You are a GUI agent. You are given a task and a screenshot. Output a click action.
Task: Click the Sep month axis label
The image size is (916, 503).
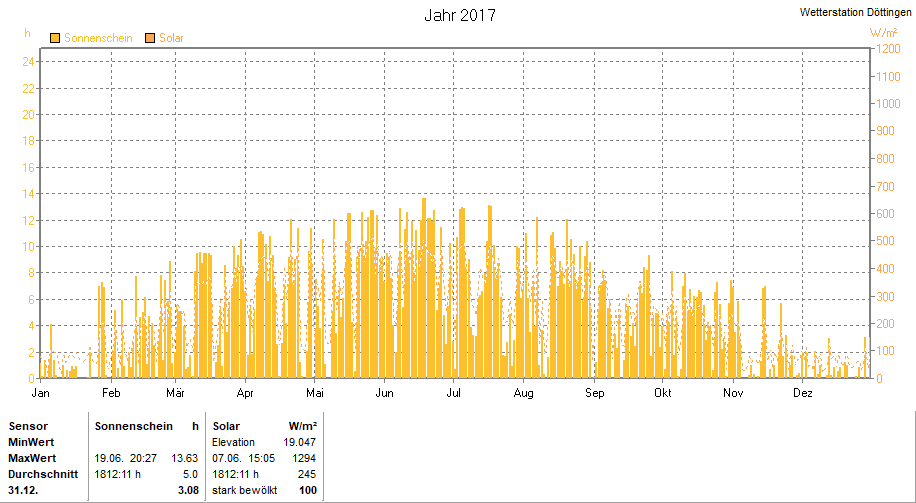[x=594, y=393]
